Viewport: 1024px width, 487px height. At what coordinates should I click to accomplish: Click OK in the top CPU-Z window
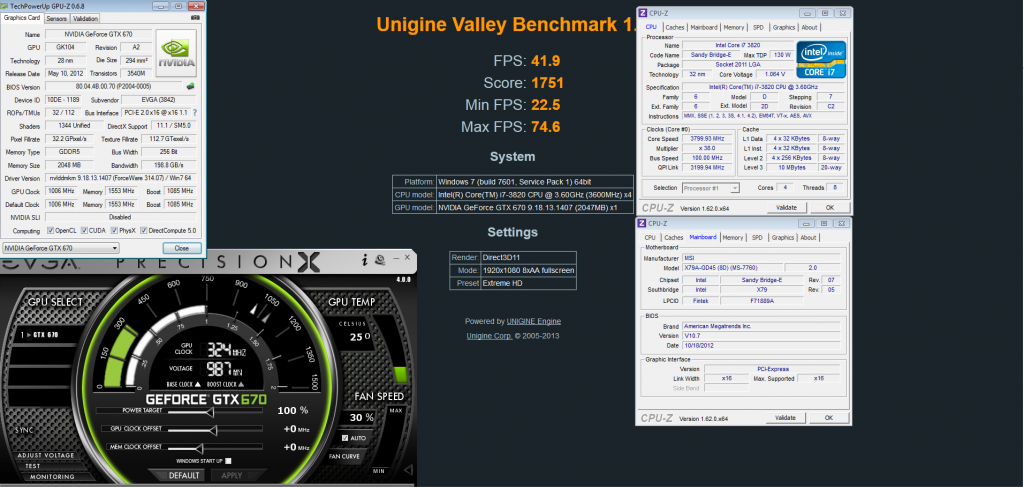coord(829,208)
